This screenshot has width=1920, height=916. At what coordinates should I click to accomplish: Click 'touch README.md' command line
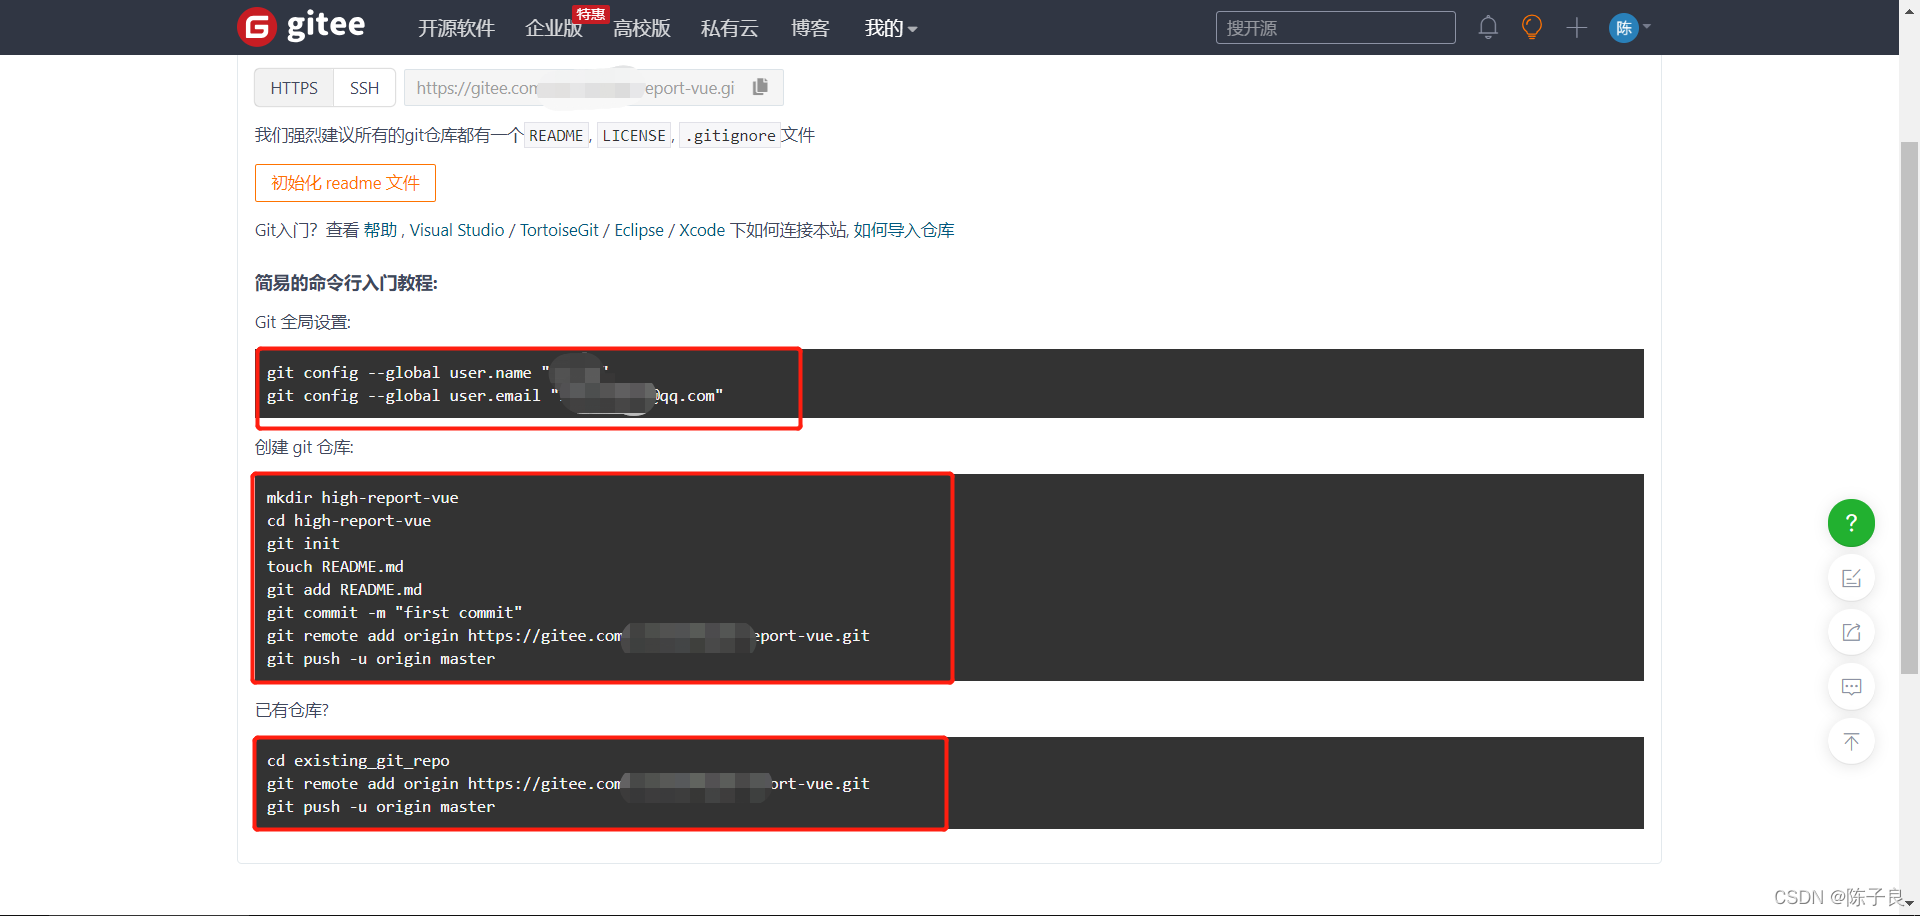(335, 566)
